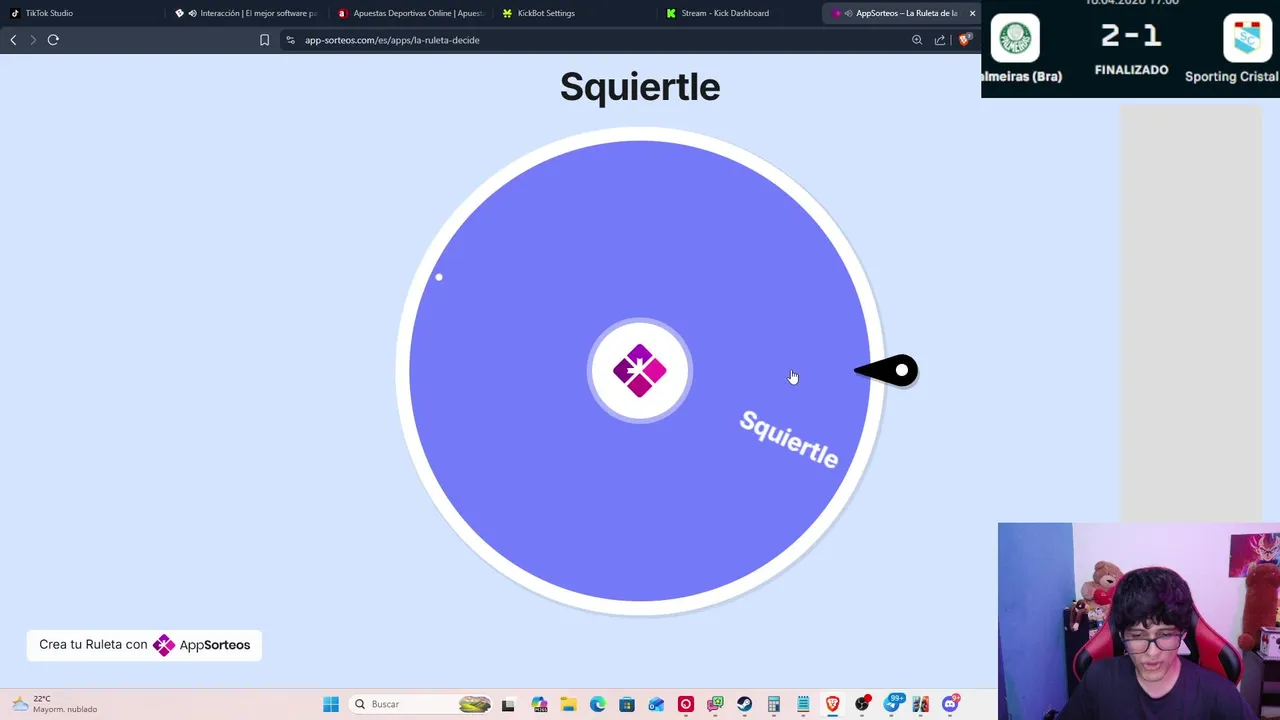Open the red circular app in the taskbar
The height and width of the screenshot is (720, 1280).
(686, 705)
